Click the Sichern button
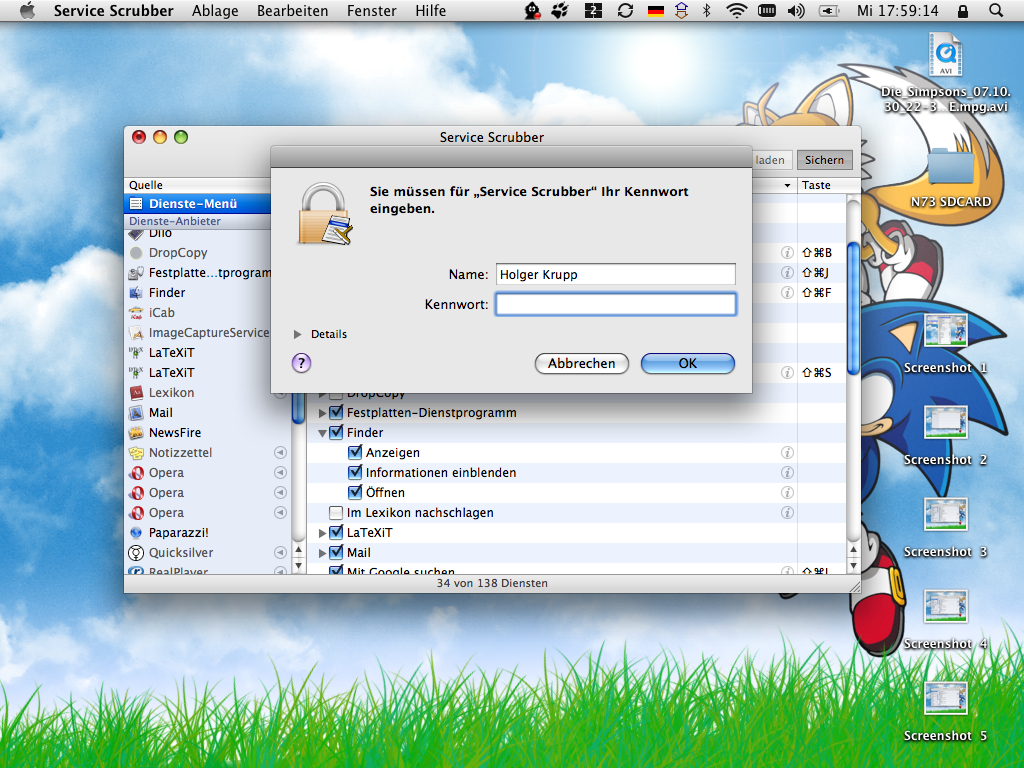Screen dimensions: 1024x768 824,160
